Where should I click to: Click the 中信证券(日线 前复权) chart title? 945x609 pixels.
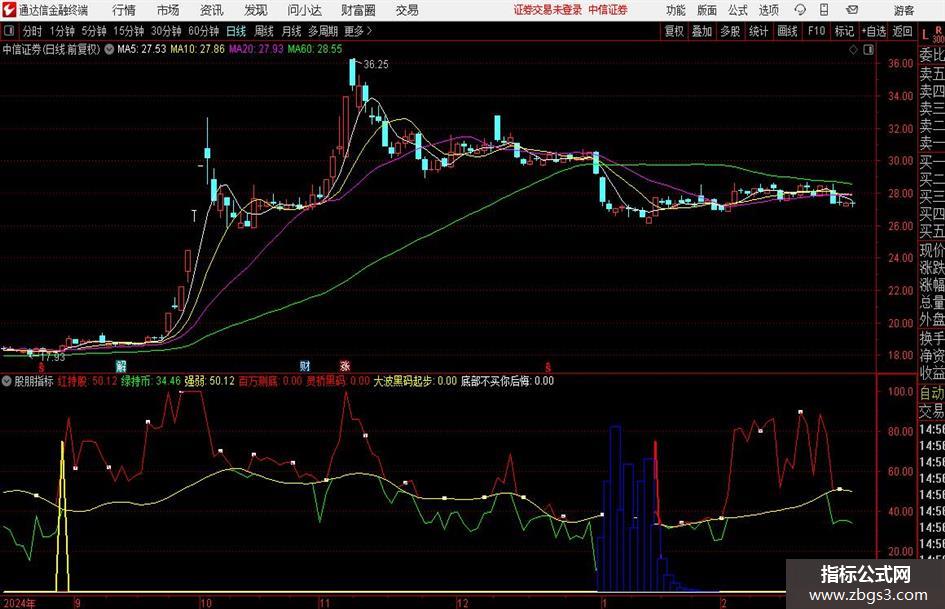(x=51, y=49)
